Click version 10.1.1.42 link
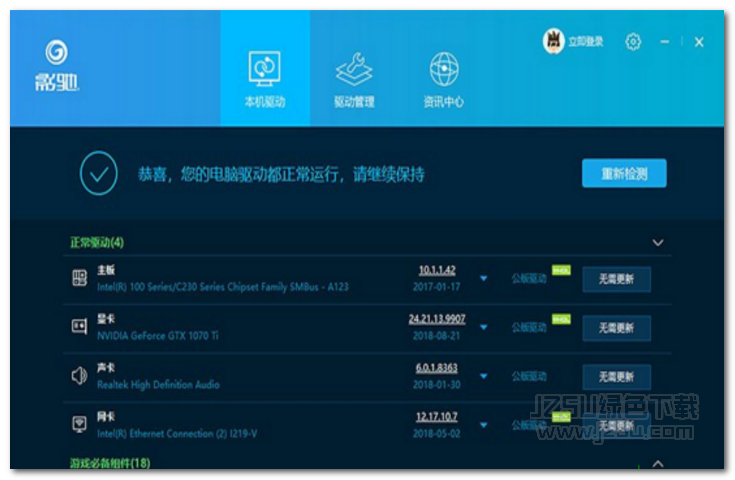 pos(437,270)
